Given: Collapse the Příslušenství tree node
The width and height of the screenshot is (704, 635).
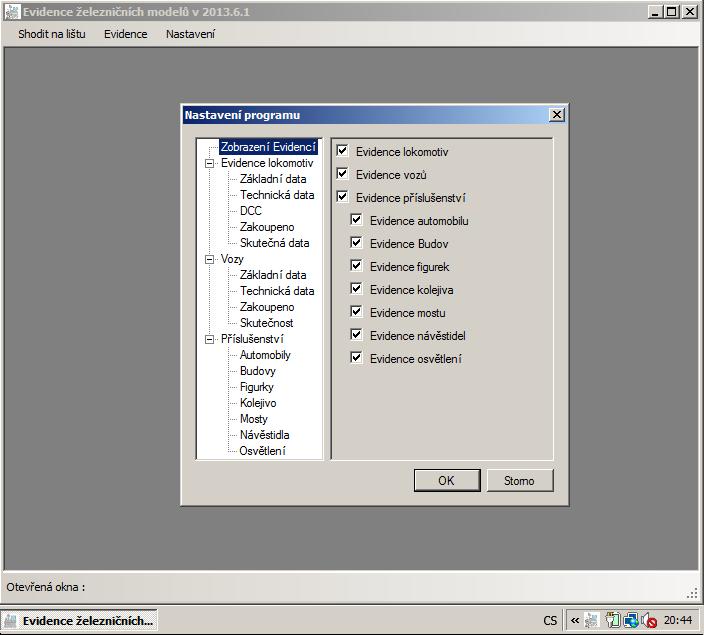Looking at the screenshot, I should (210, 339).
